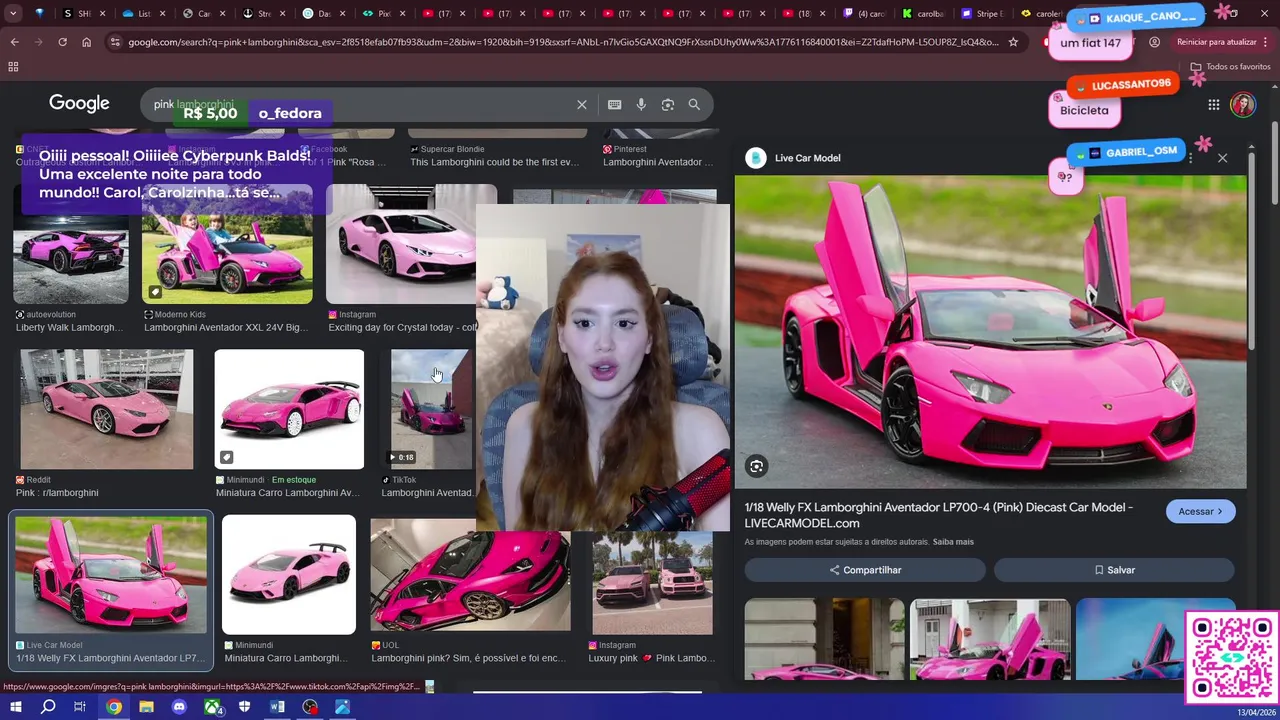1280x720 pixels.
Task: Click the preview panel scrollbar
Action: click(1252, 250)
